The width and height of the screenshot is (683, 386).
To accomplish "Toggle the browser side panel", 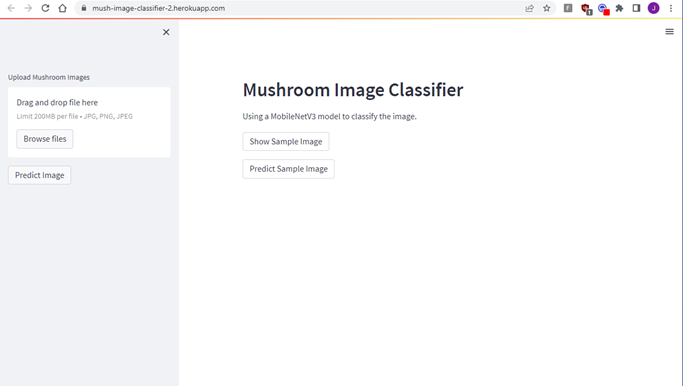I will point(636,8).
